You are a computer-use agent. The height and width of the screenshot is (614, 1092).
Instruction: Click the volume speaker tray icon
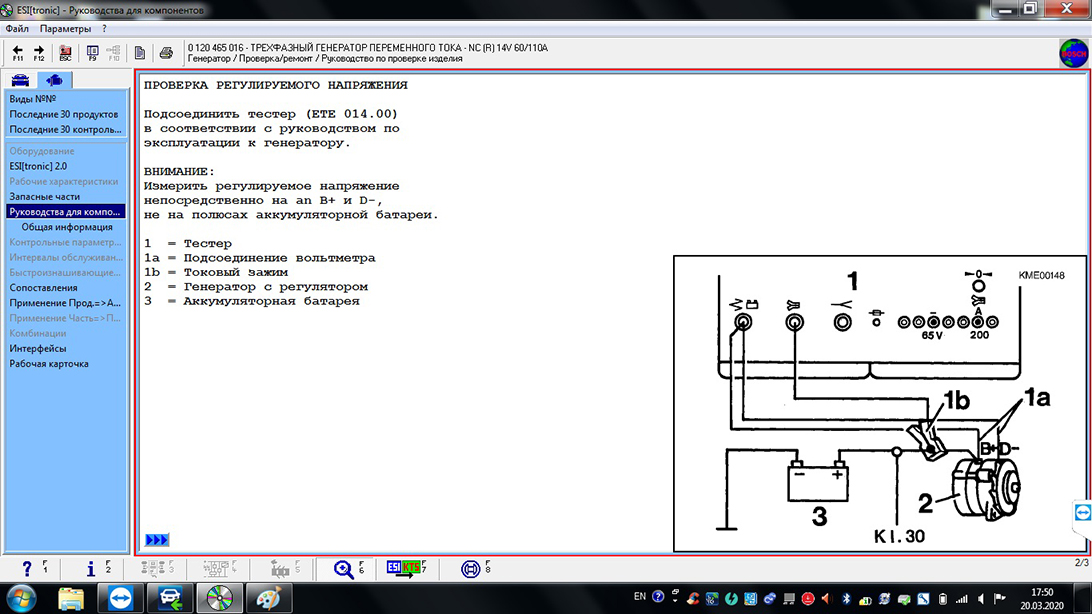tap(981, 599)
